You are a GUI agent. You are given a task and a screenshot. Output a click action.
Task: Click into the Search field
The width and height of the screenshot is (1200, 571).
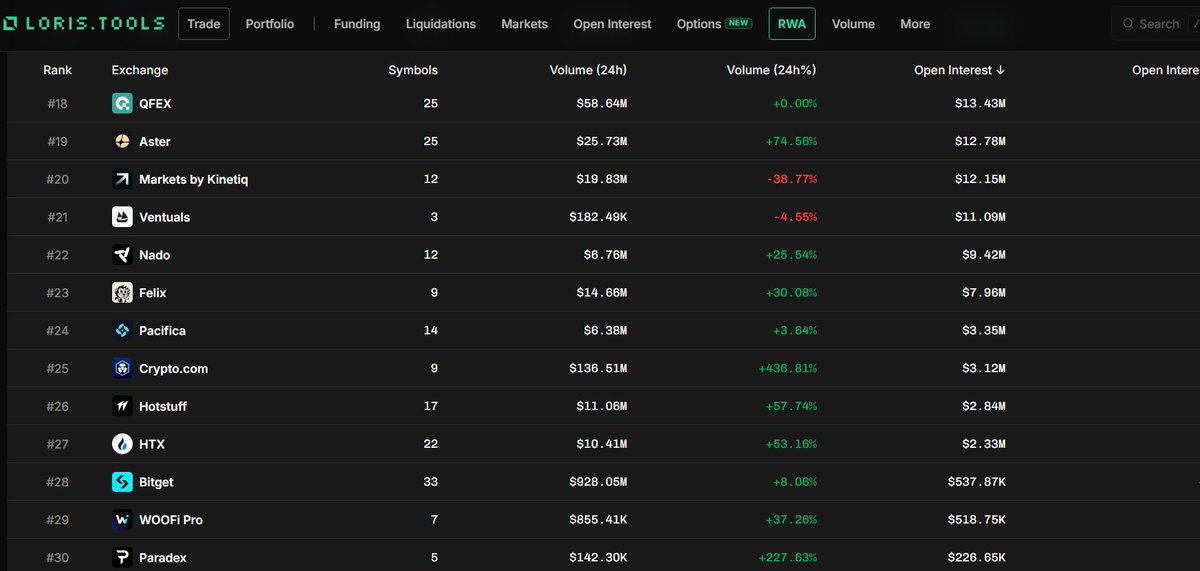[1156, 24]
